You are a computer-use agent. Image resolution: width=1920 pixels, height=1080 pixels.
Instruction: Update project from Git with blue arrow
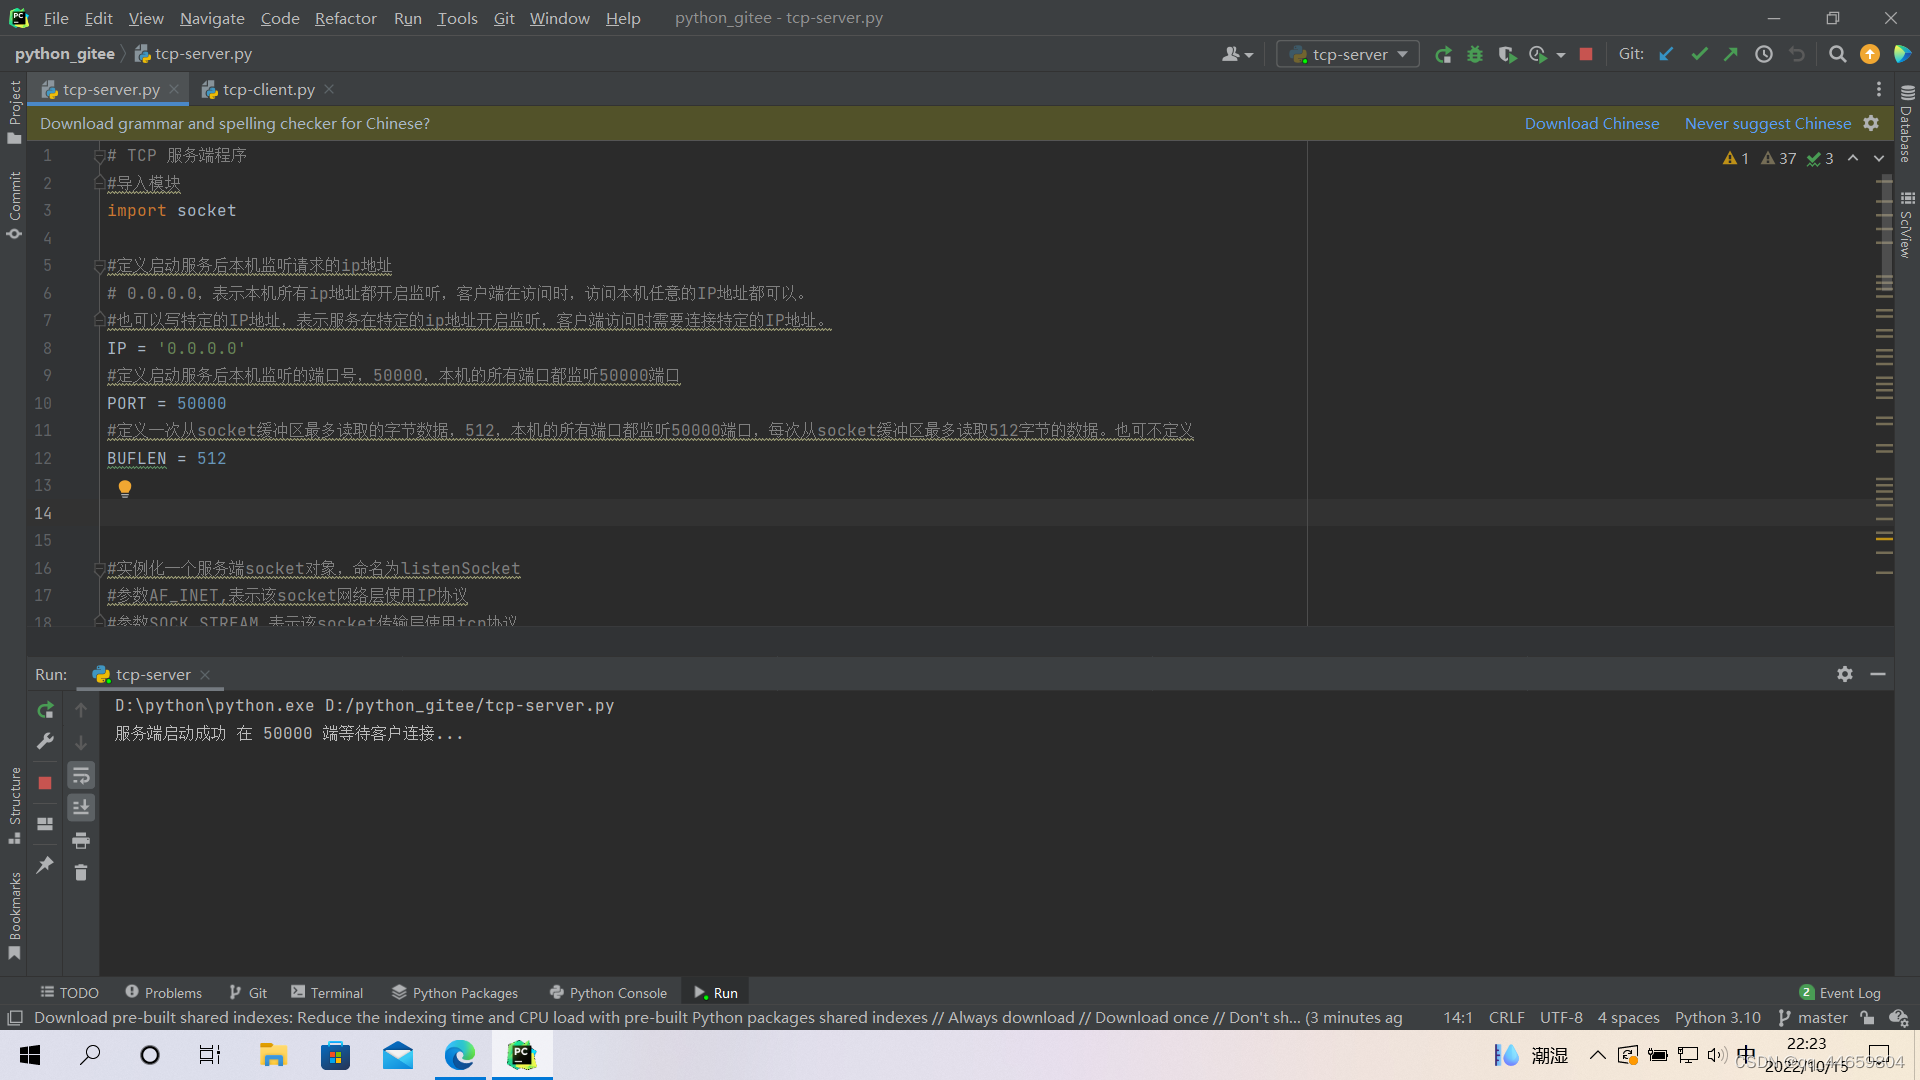click(1665, 55)
